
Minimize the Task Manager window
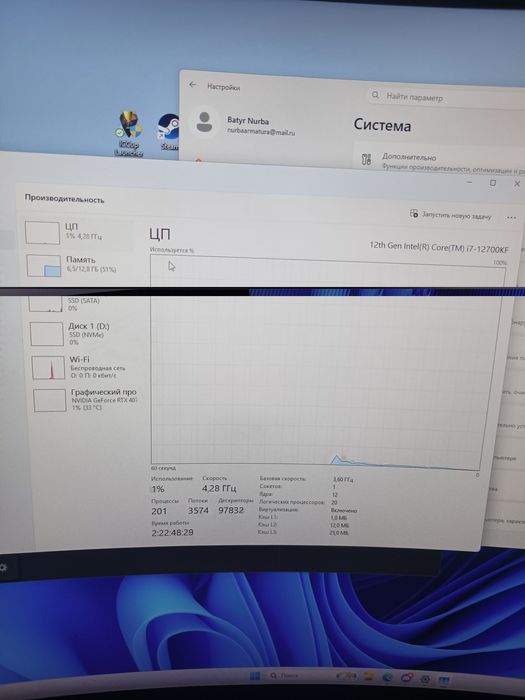[470, 182]
